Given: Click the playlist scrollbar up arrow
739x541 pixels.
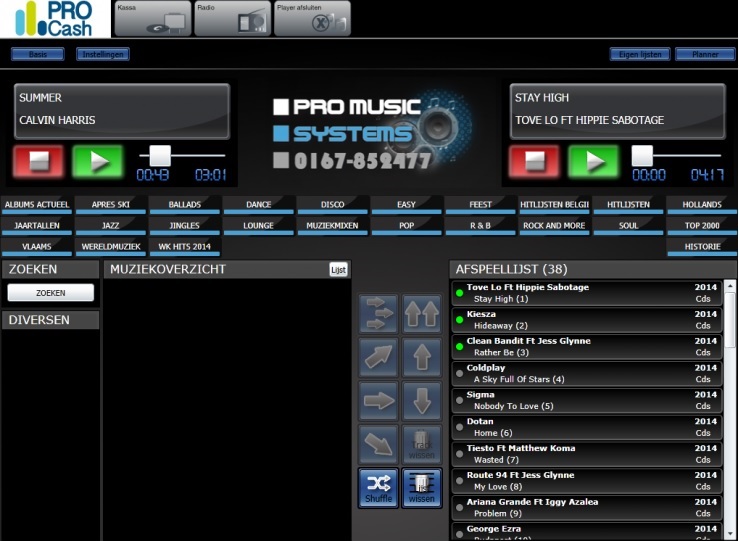Looking at the screenshot, I should point(730,286).
